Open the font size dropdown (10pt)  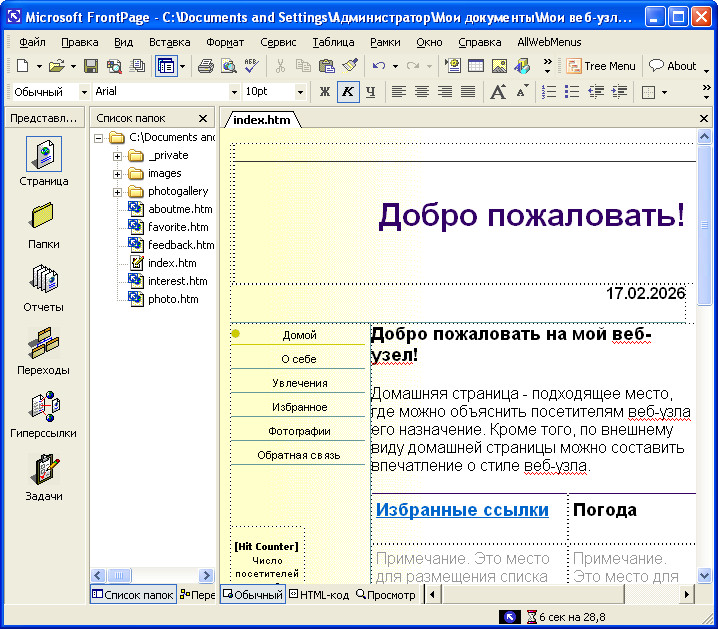(300, 92)
